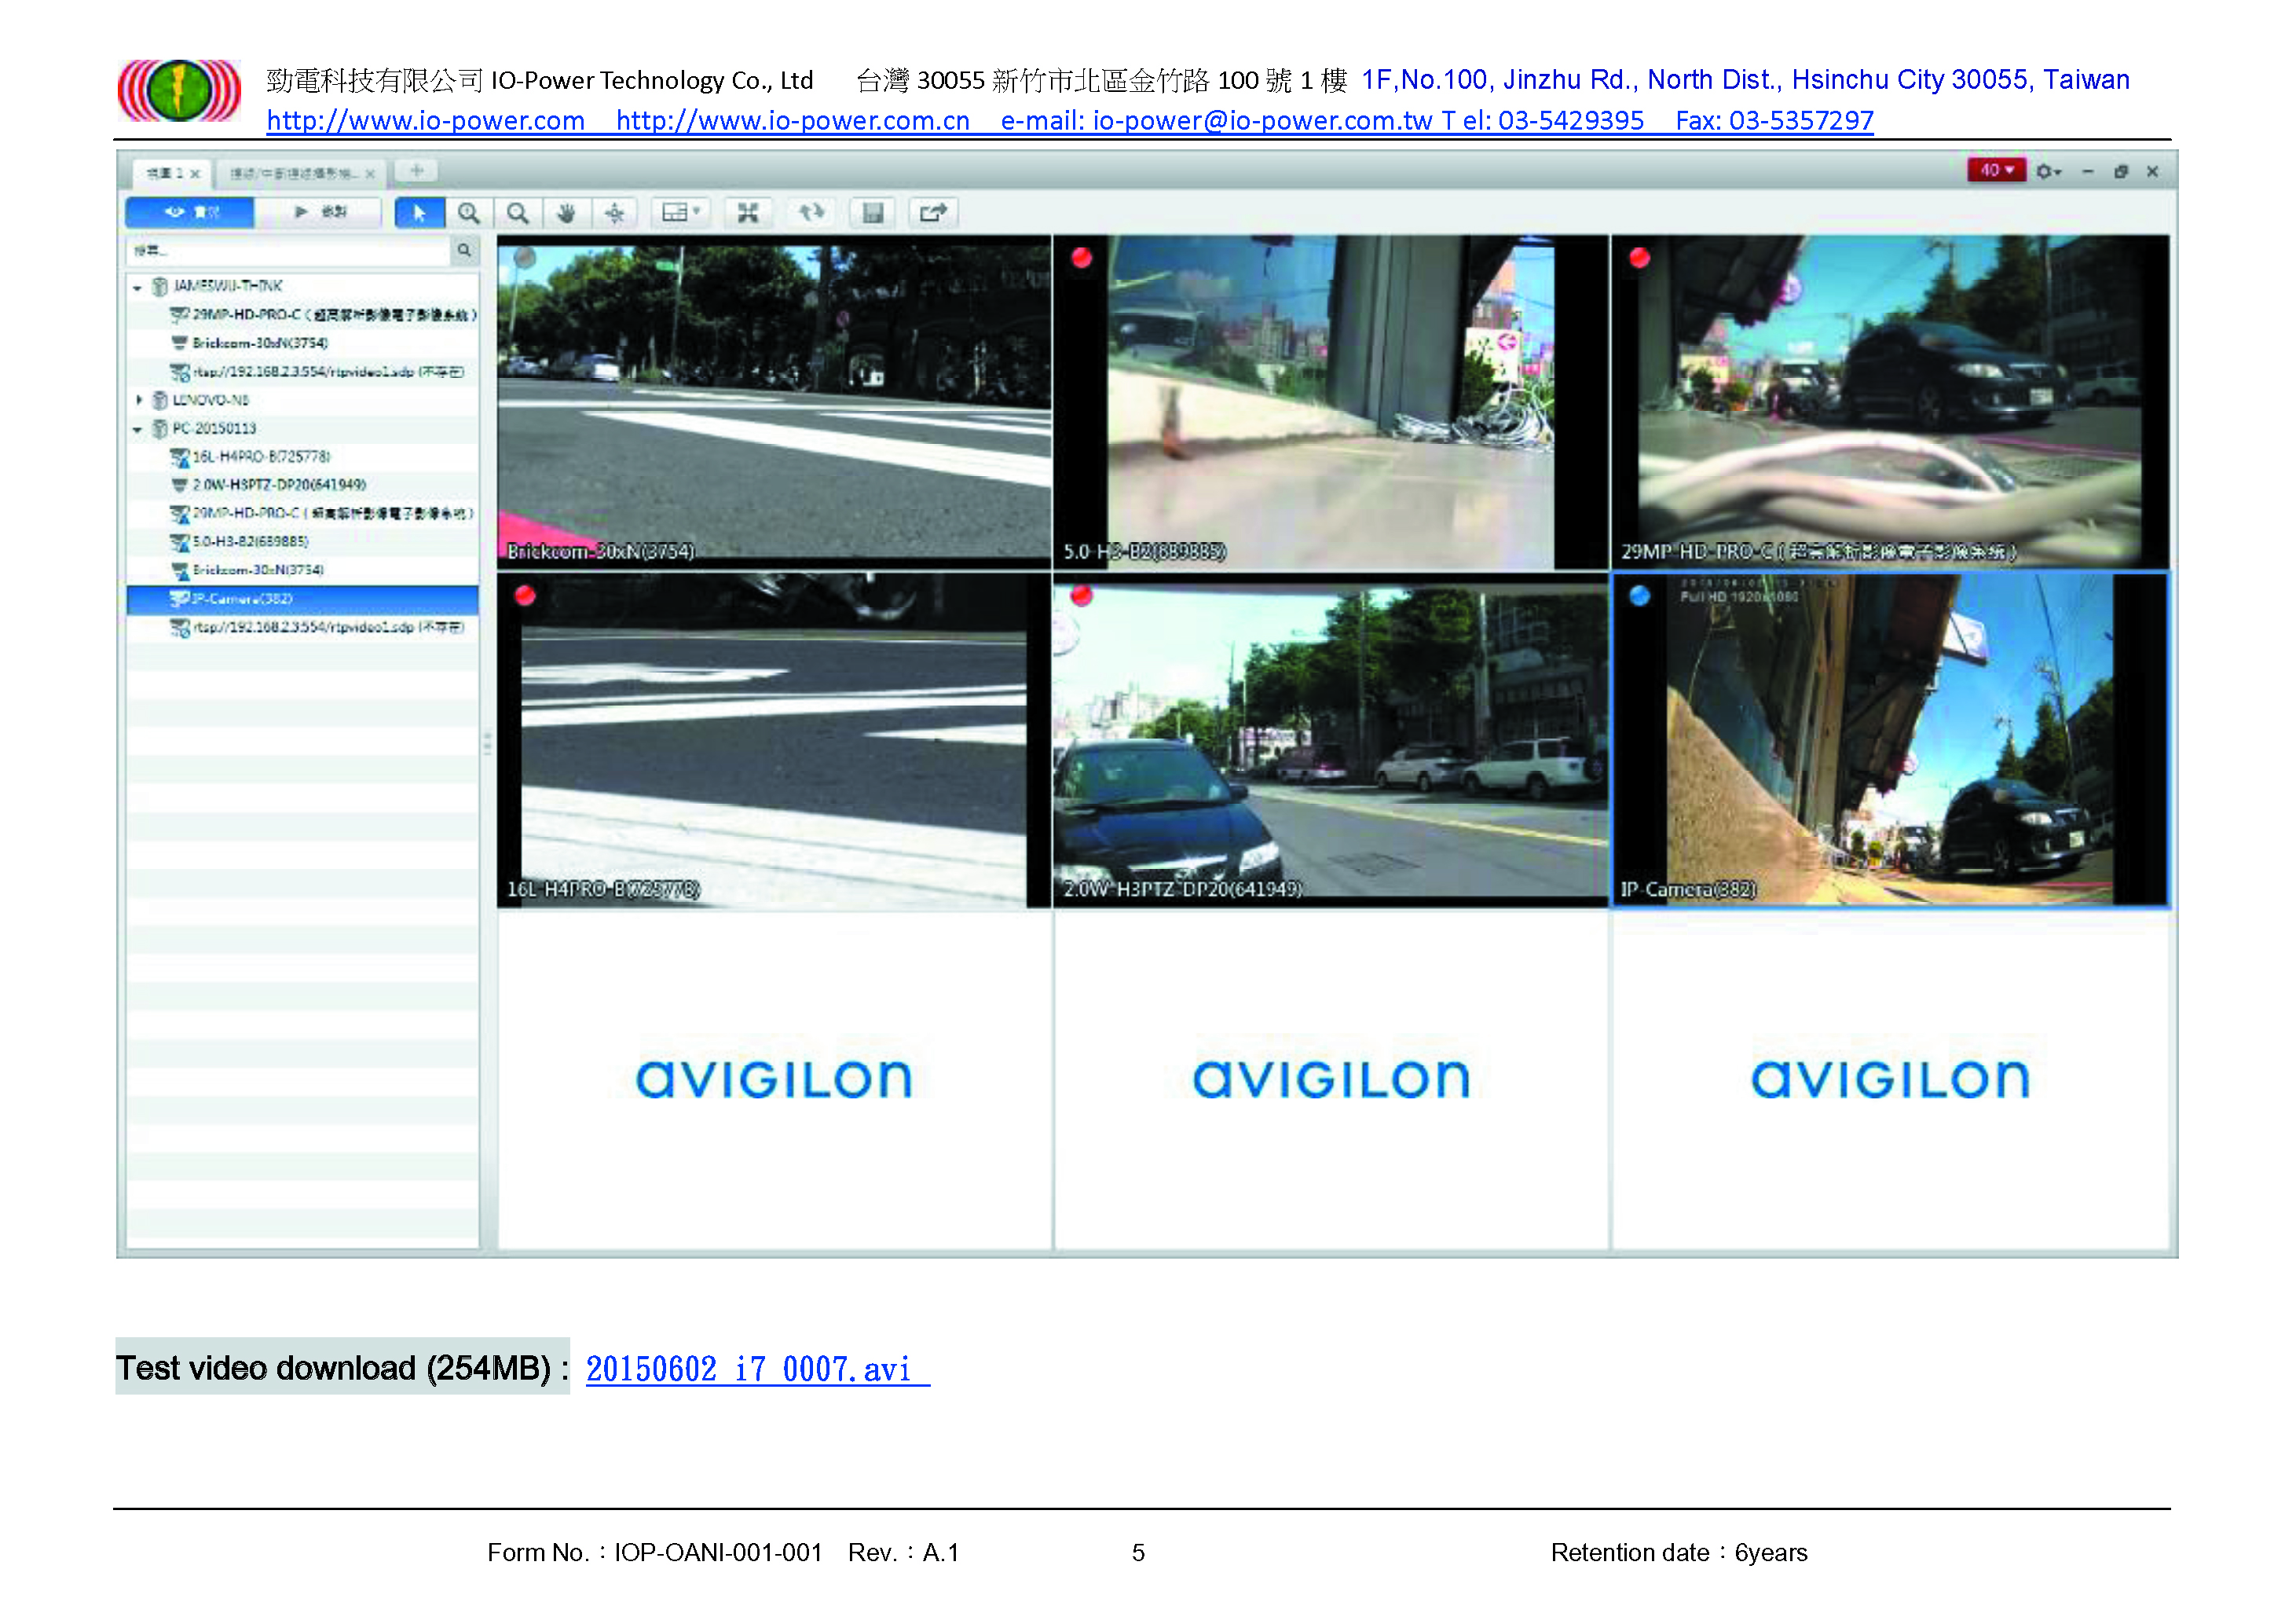
Task: Select the zoom out magnifier tool
Action: (517, 213)
